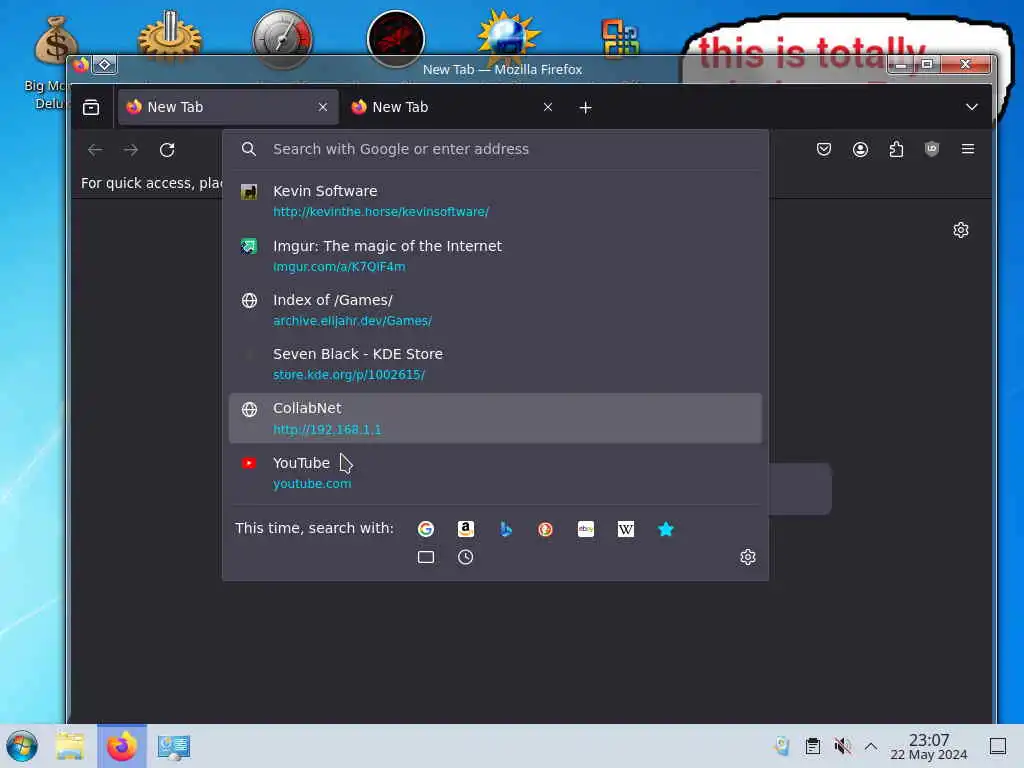Screen dimensions: 1024x768
Task: Search this time with Wikipedia icon
Action: click(626, 529)
